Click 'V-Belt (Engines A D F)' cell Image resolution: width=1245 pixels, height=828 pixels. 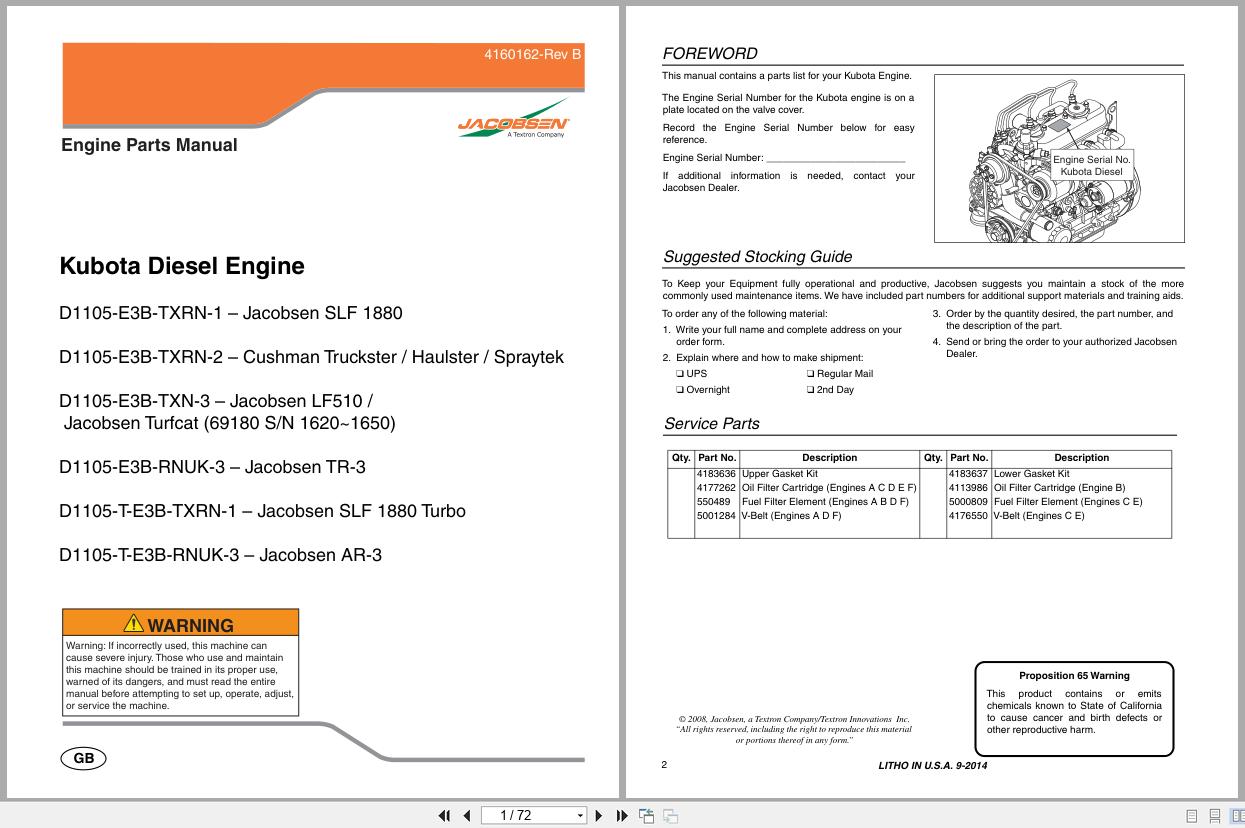pos(792,516)
